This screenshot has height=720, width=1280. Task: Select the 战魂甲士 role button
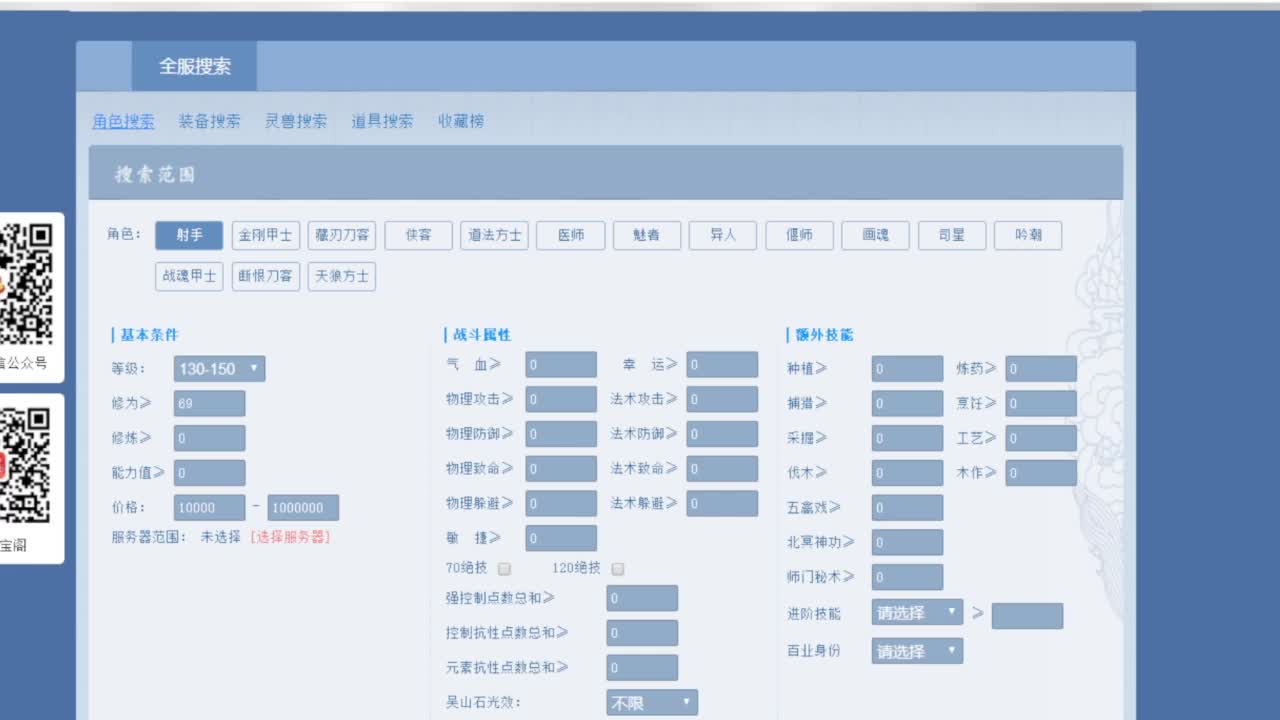pos(189,276)
